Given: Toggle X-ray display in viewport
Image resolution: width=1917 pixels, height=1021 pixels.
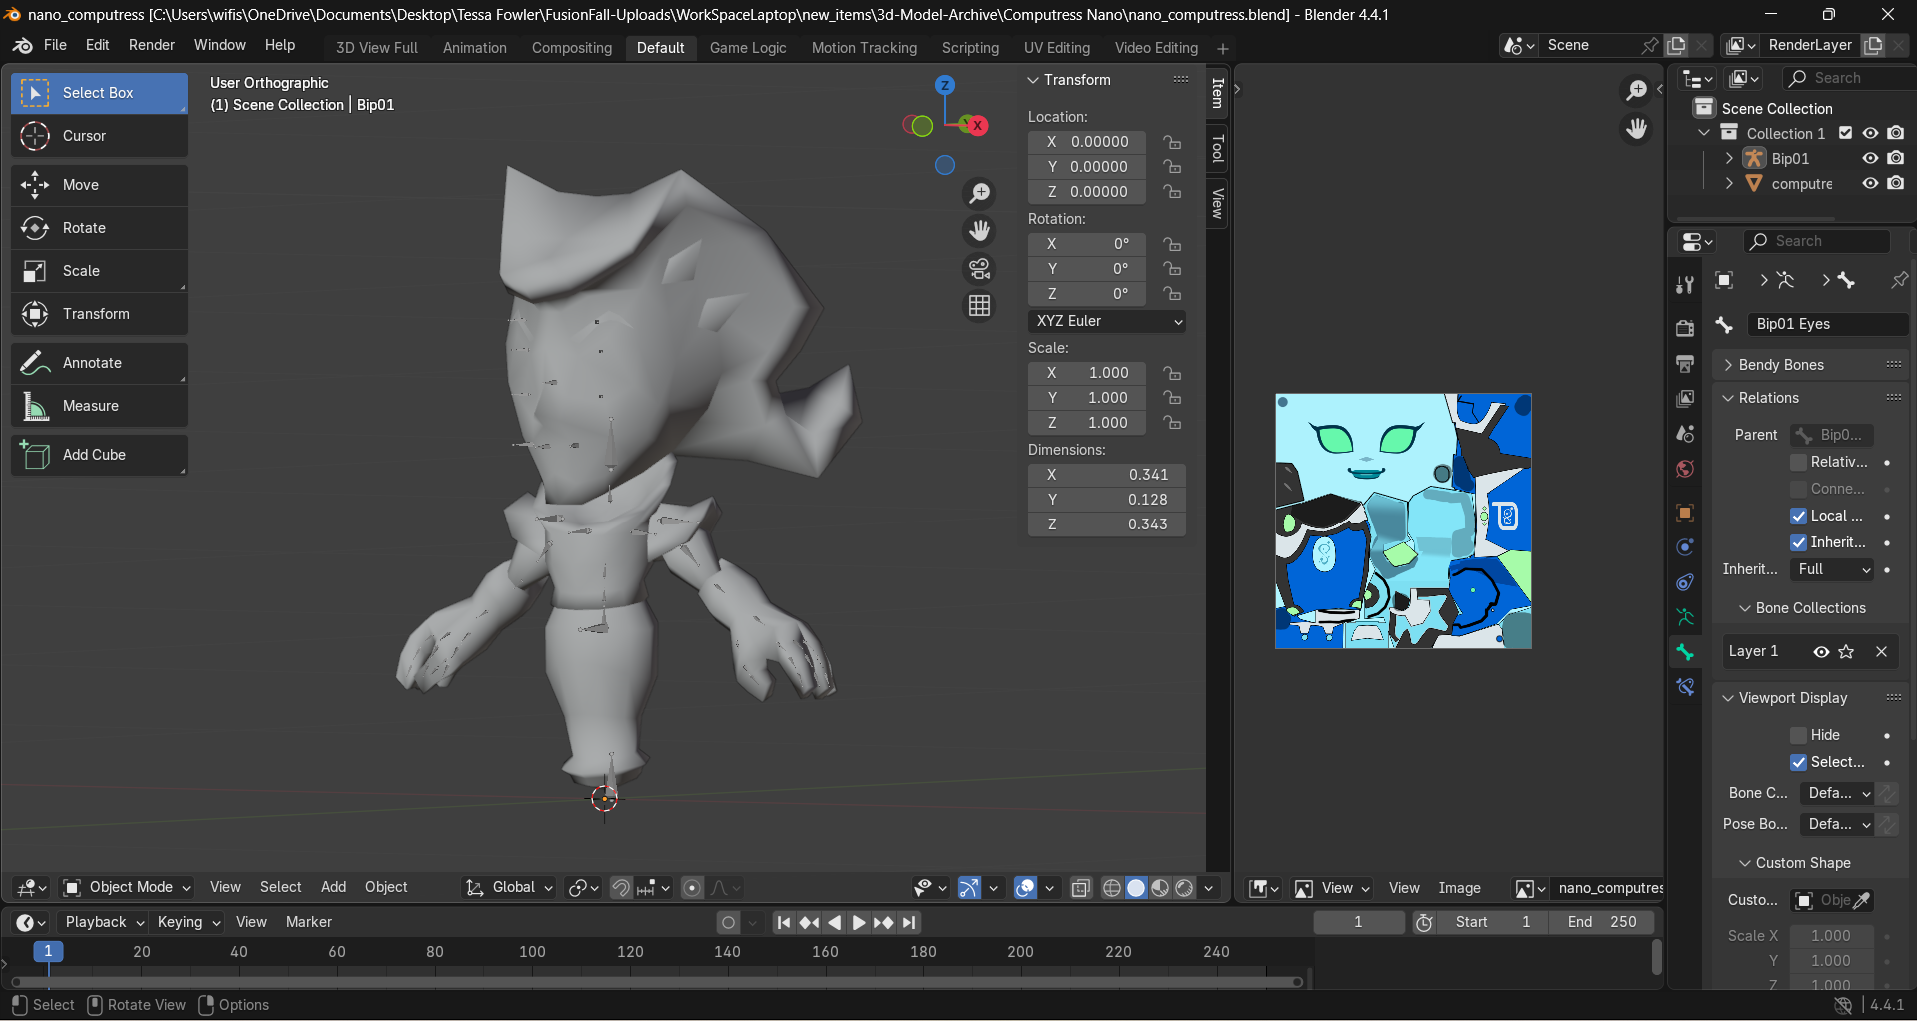Looking at the screenshot, I should pos(1081,888).
